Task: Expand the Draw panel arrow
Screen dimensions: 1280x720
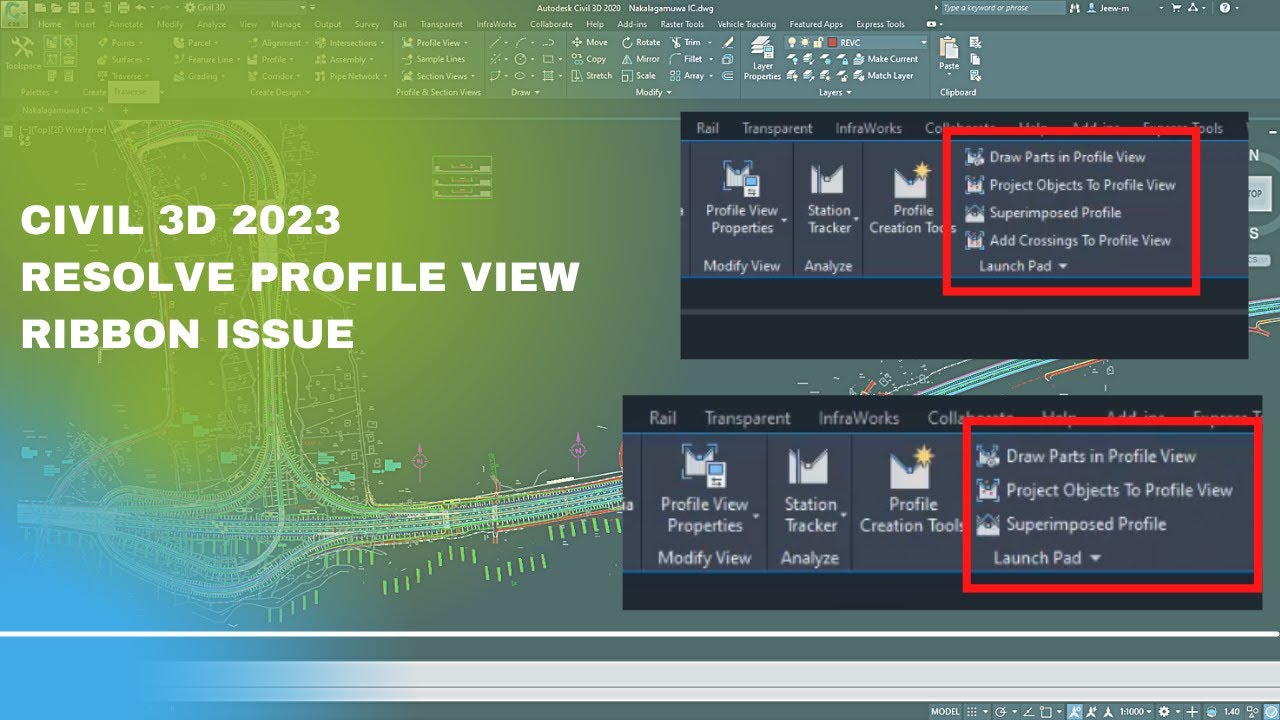Action: pyautogui.click(x=537, y=92)
